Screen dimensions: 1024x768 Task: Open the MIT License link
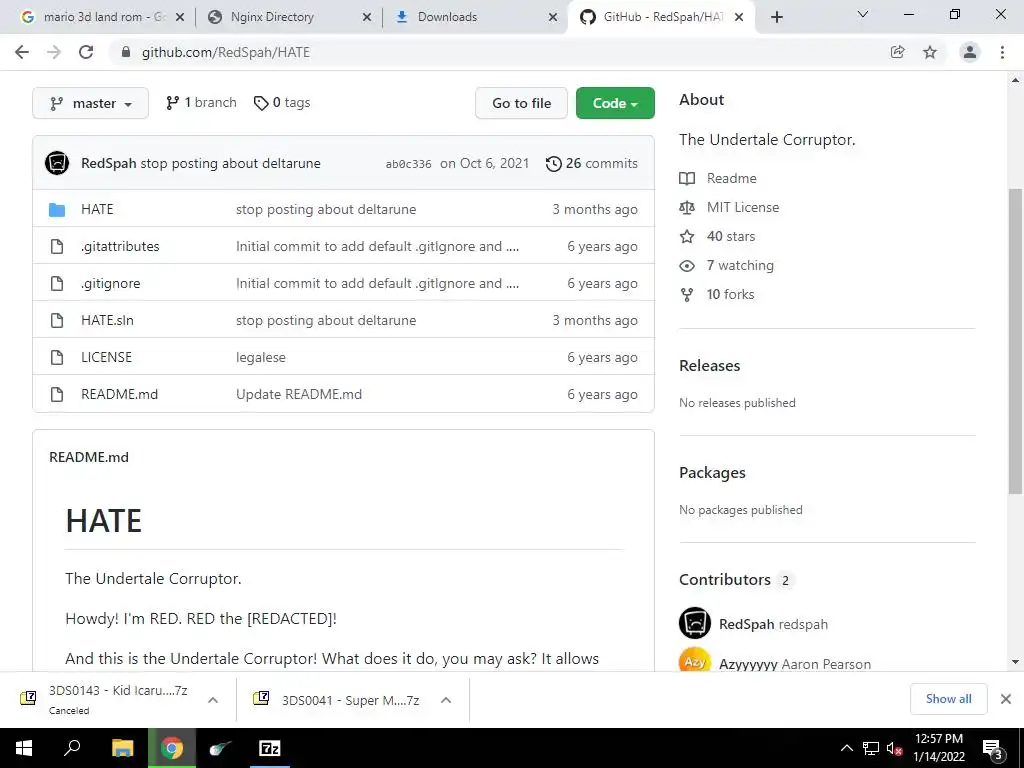tap(743, 207)
